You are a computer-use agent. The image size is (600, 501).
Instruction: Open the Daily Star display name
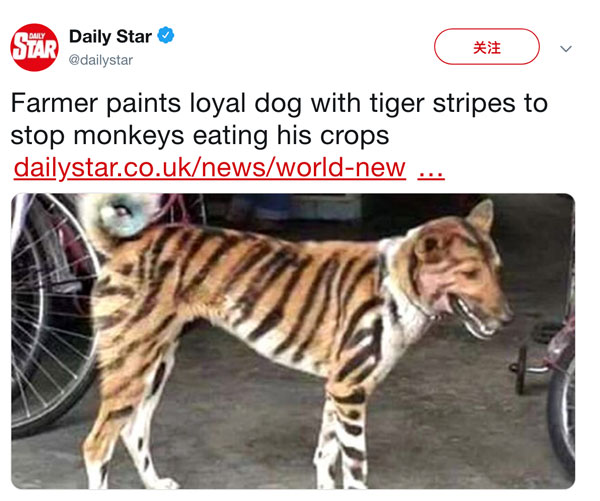click(x=110, y=36)
